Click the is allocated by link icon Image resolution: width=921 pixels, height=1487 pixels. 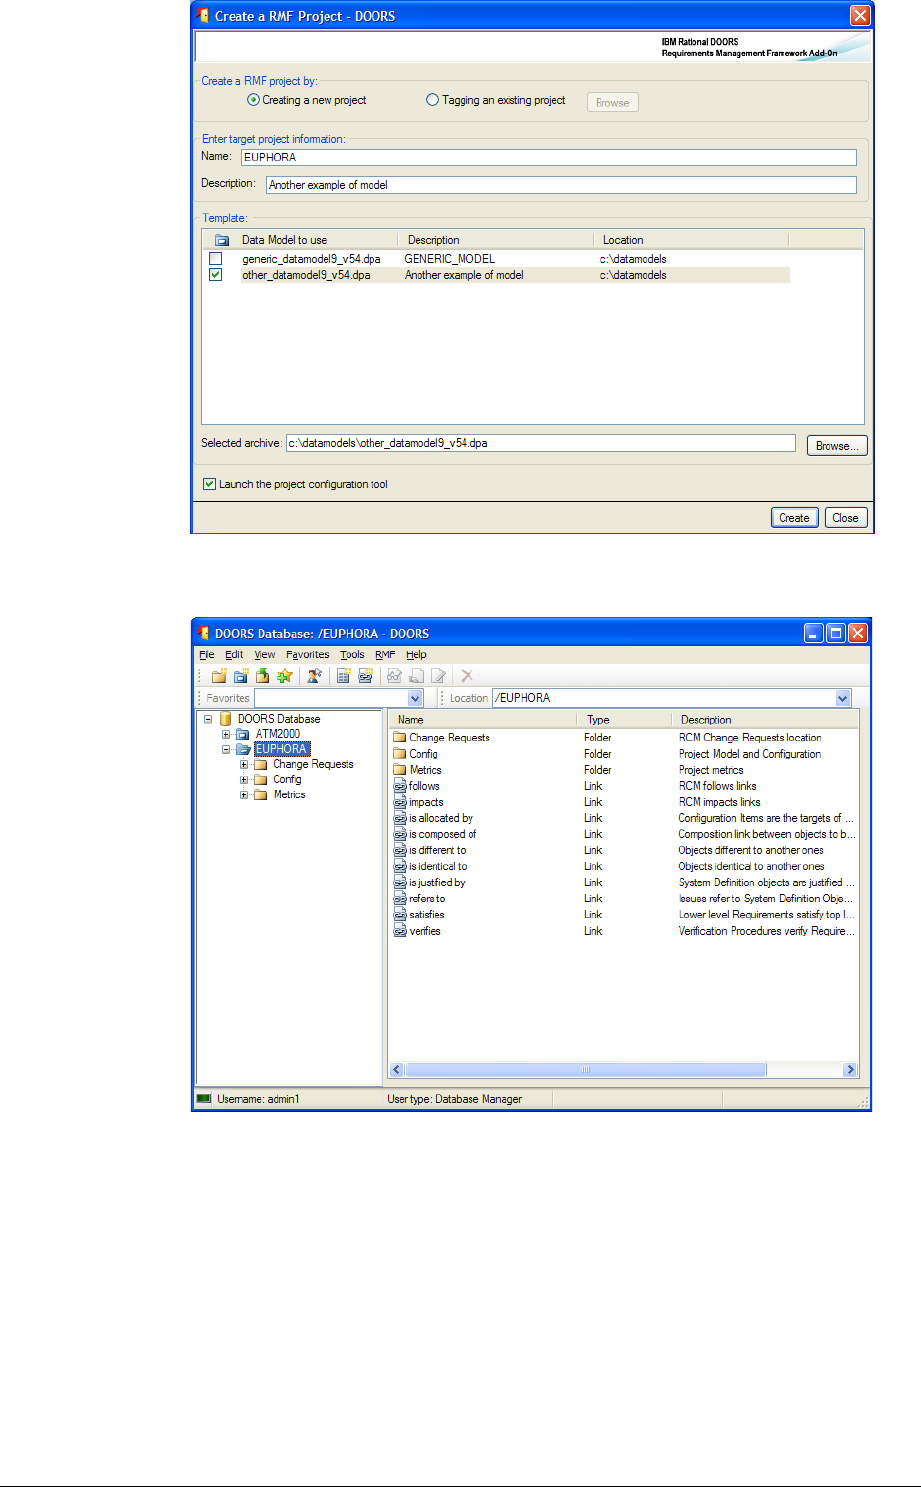coord(400,818)
